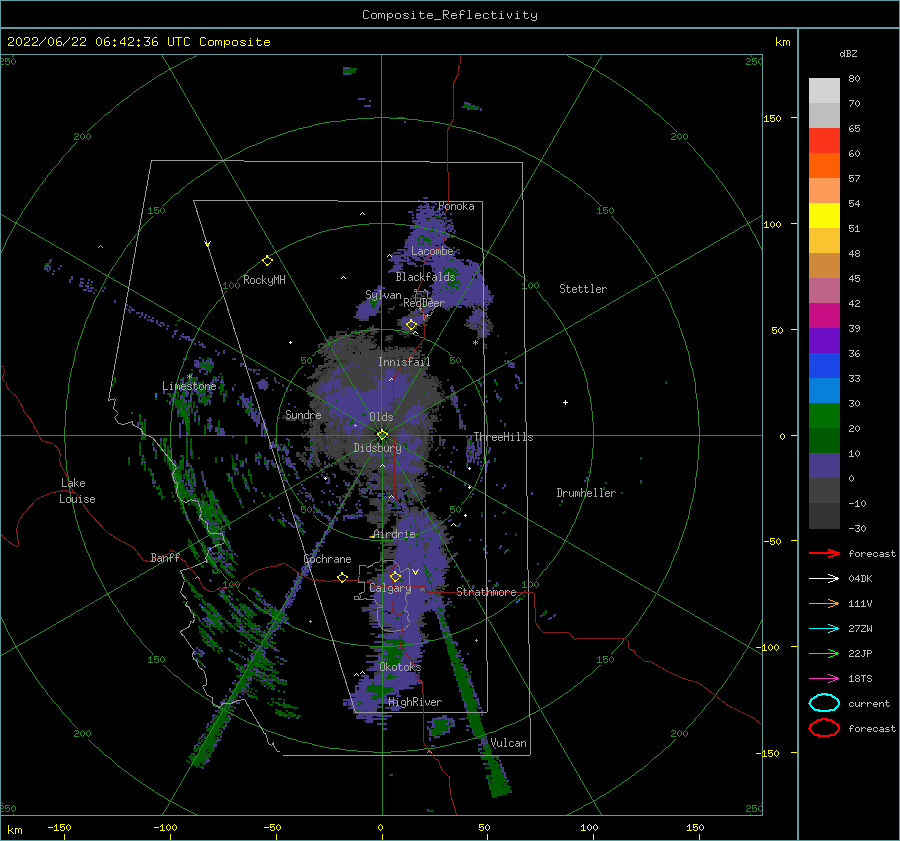Click the radar center marker near Olds
This screenshot has width=900, height=841.
382,435
